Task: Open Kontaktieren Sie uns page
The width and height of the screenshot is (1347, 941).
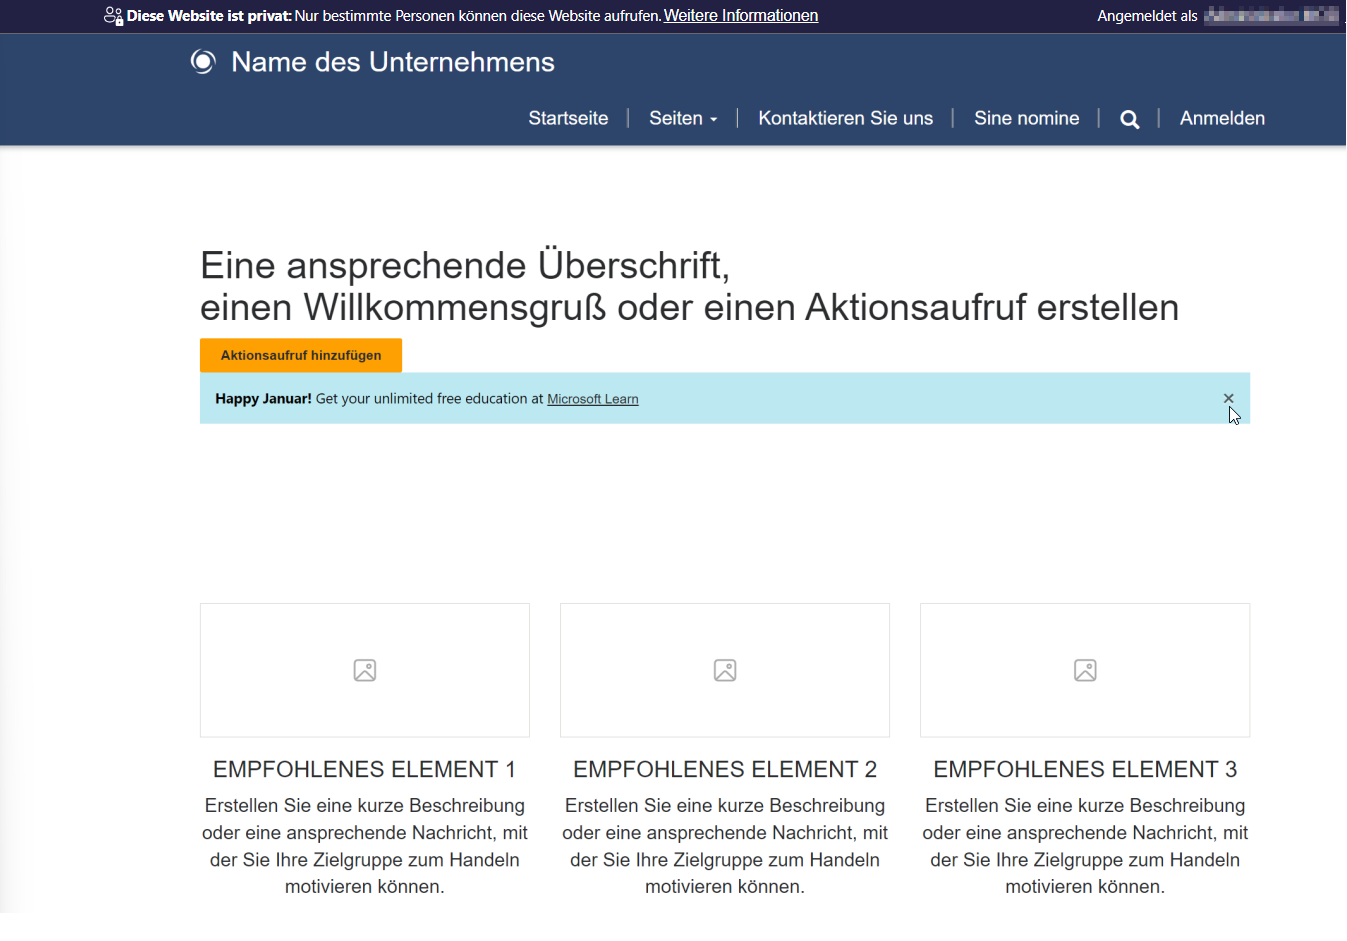Action: [845, 118]
